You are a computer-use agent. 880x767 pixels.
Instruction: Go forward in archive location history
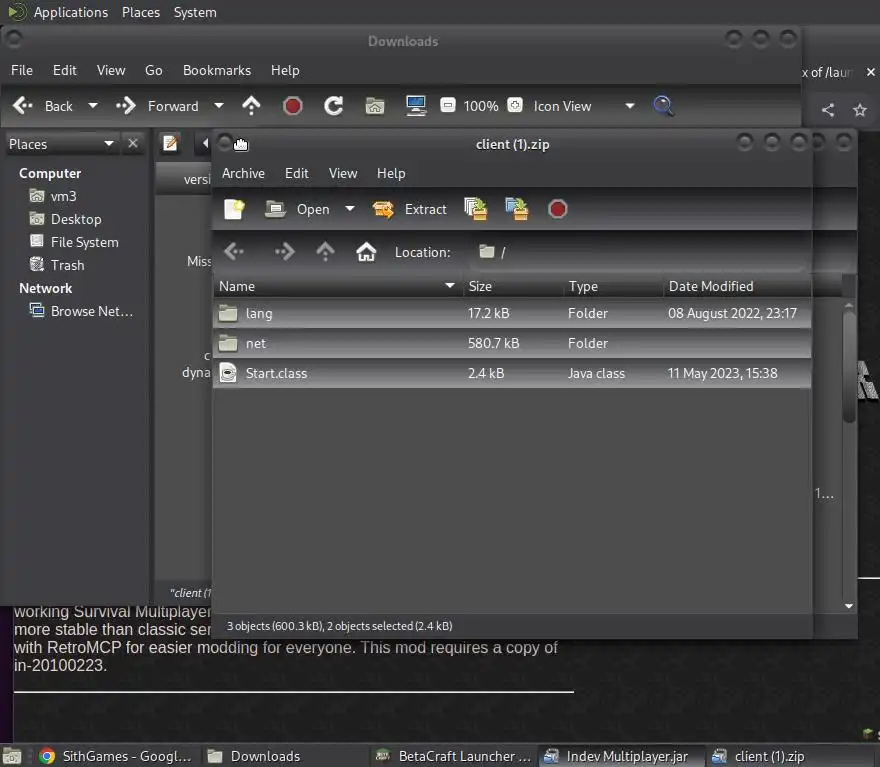pyautogui.click(x=284, y=252)
